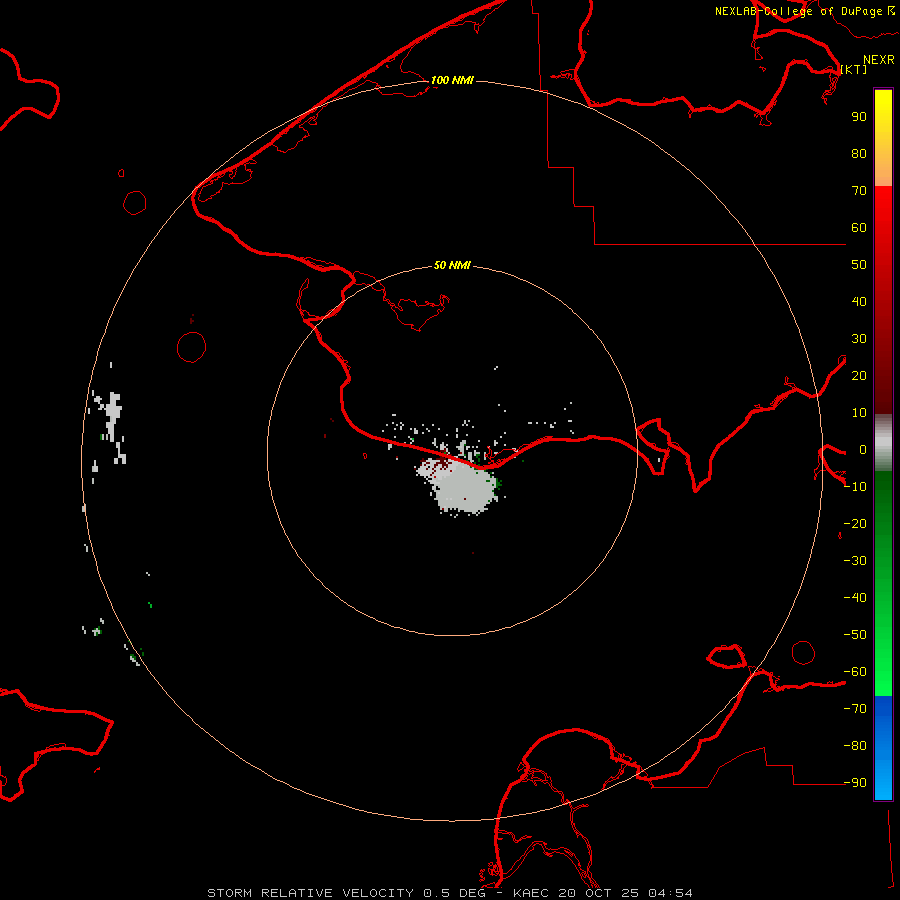Click the "NEXR" label above the color scale
The height and width of the screenshot is (900, 900).
coord(878,60)
